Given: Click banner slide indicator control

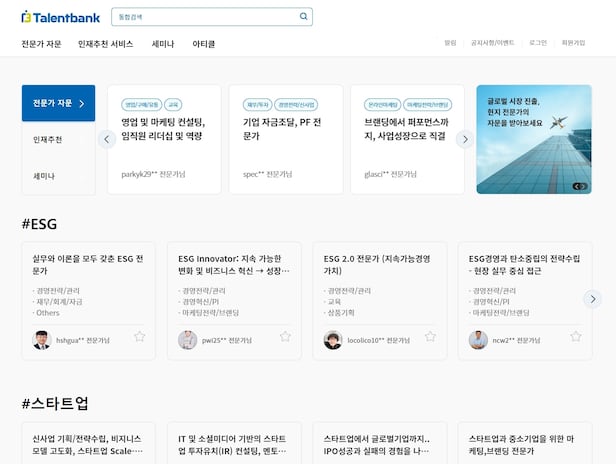Looking at the screenshot, I should tap(578, 186).
